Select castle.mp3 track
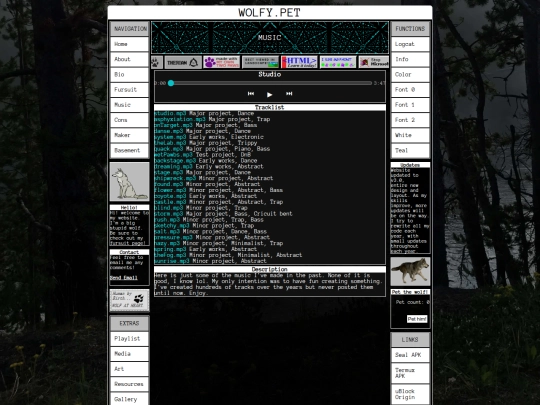Image resolution: width=540 pixels, height=405 pixels. pos(170,202)
